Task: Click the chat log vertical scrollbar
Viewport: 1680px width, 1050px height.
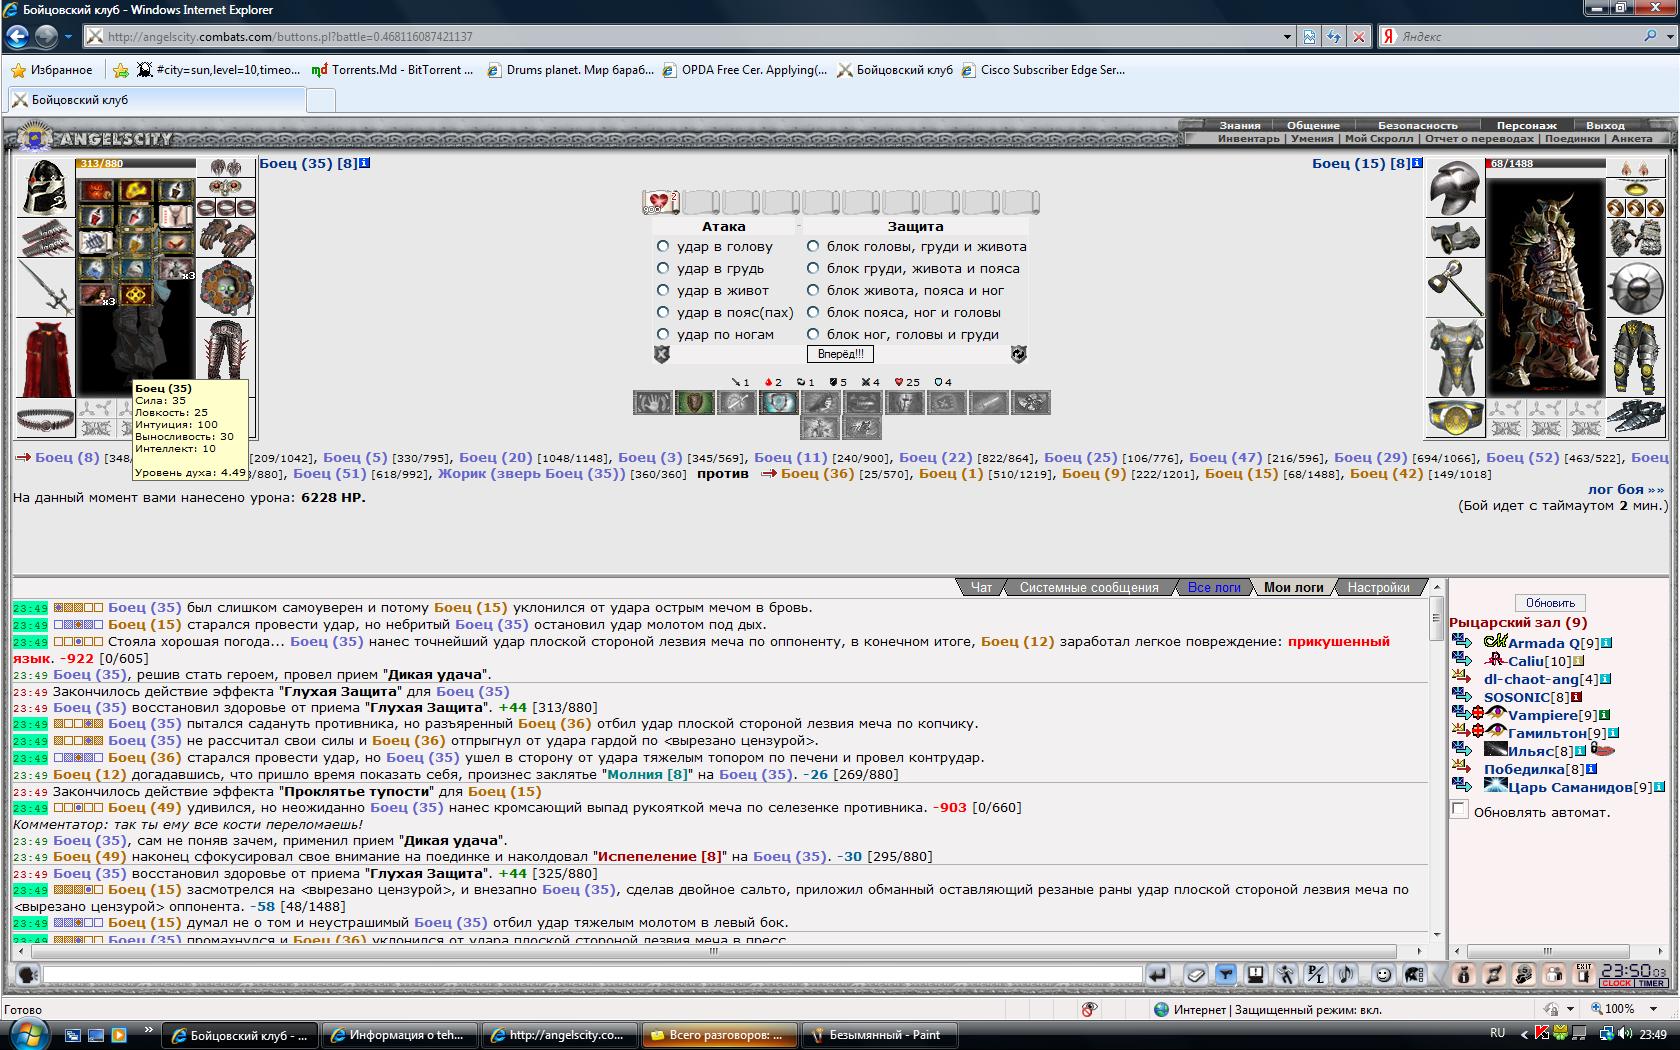Action: [1437, 760]
